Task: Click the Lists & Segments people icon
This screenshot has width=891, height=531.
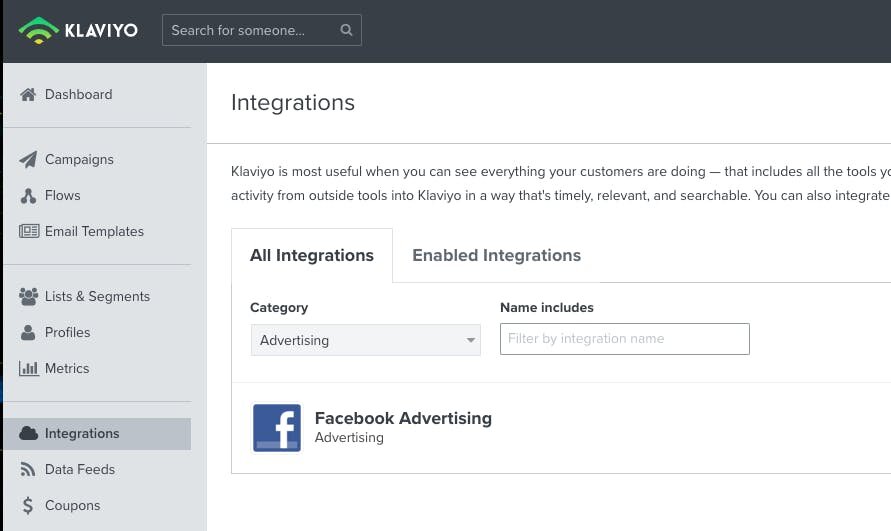Action: pyautogui.click(x=28, y=296)
